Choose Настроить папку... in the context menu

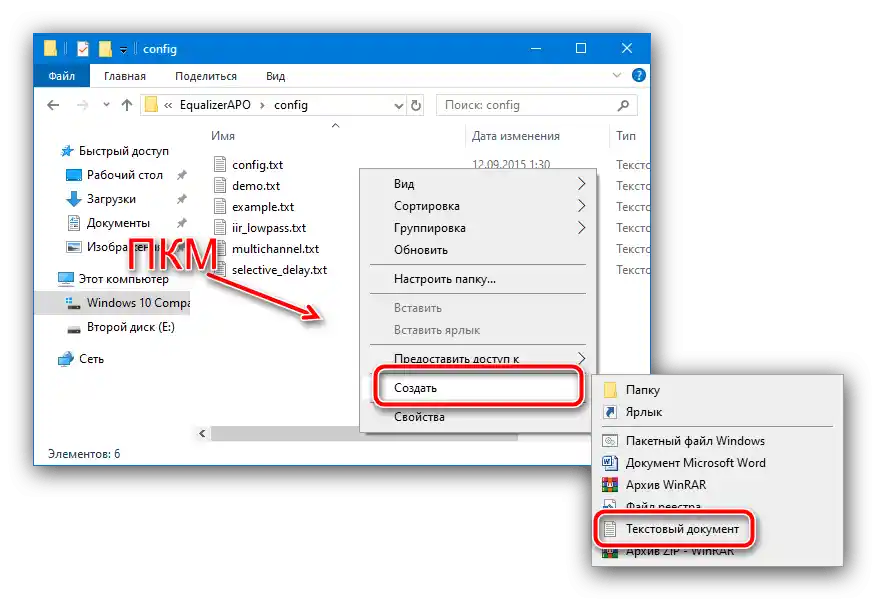pyautogui.click(x=478, y=279)
